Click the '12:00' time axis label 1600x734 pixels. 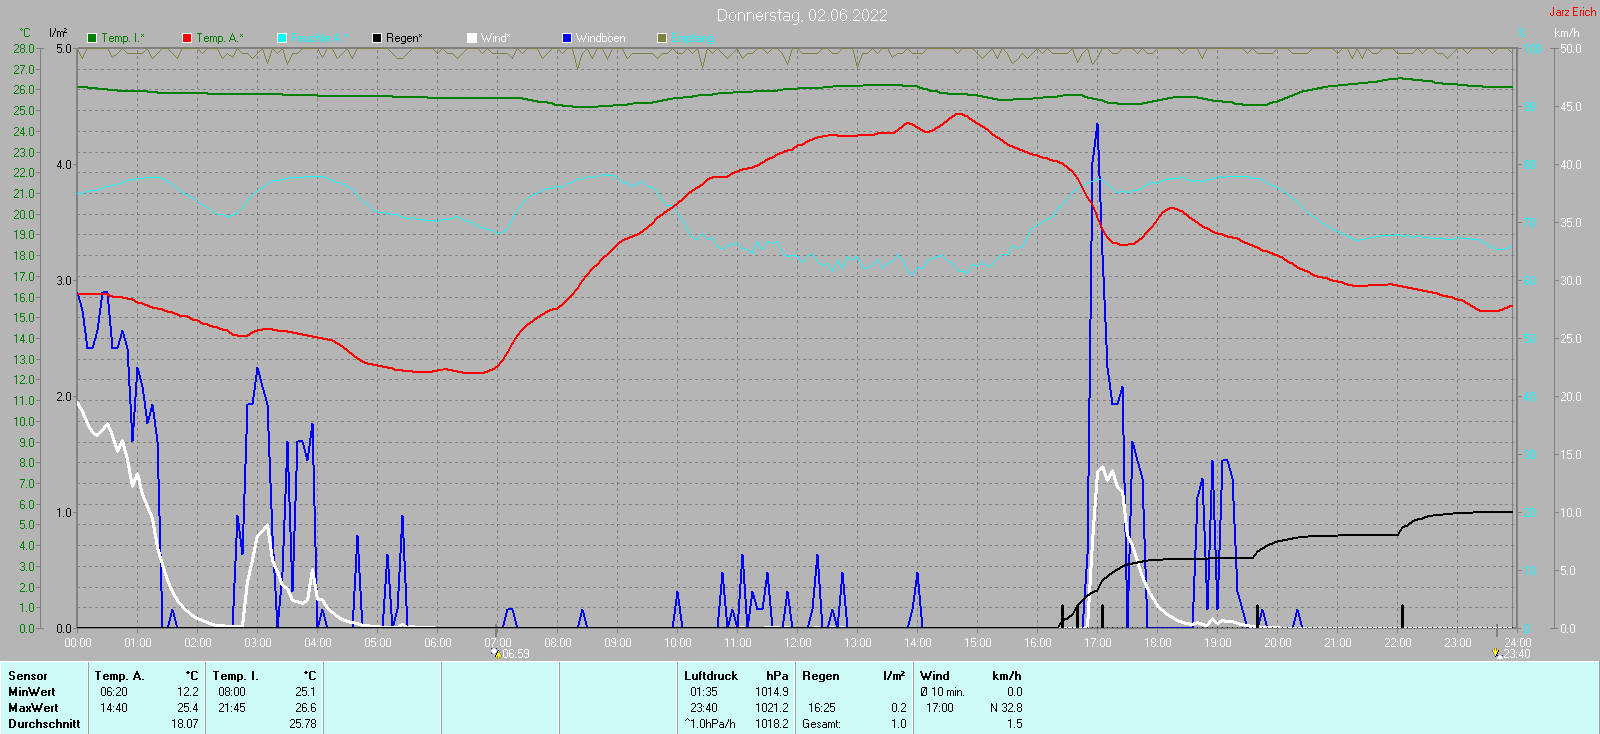pos(798,643)
